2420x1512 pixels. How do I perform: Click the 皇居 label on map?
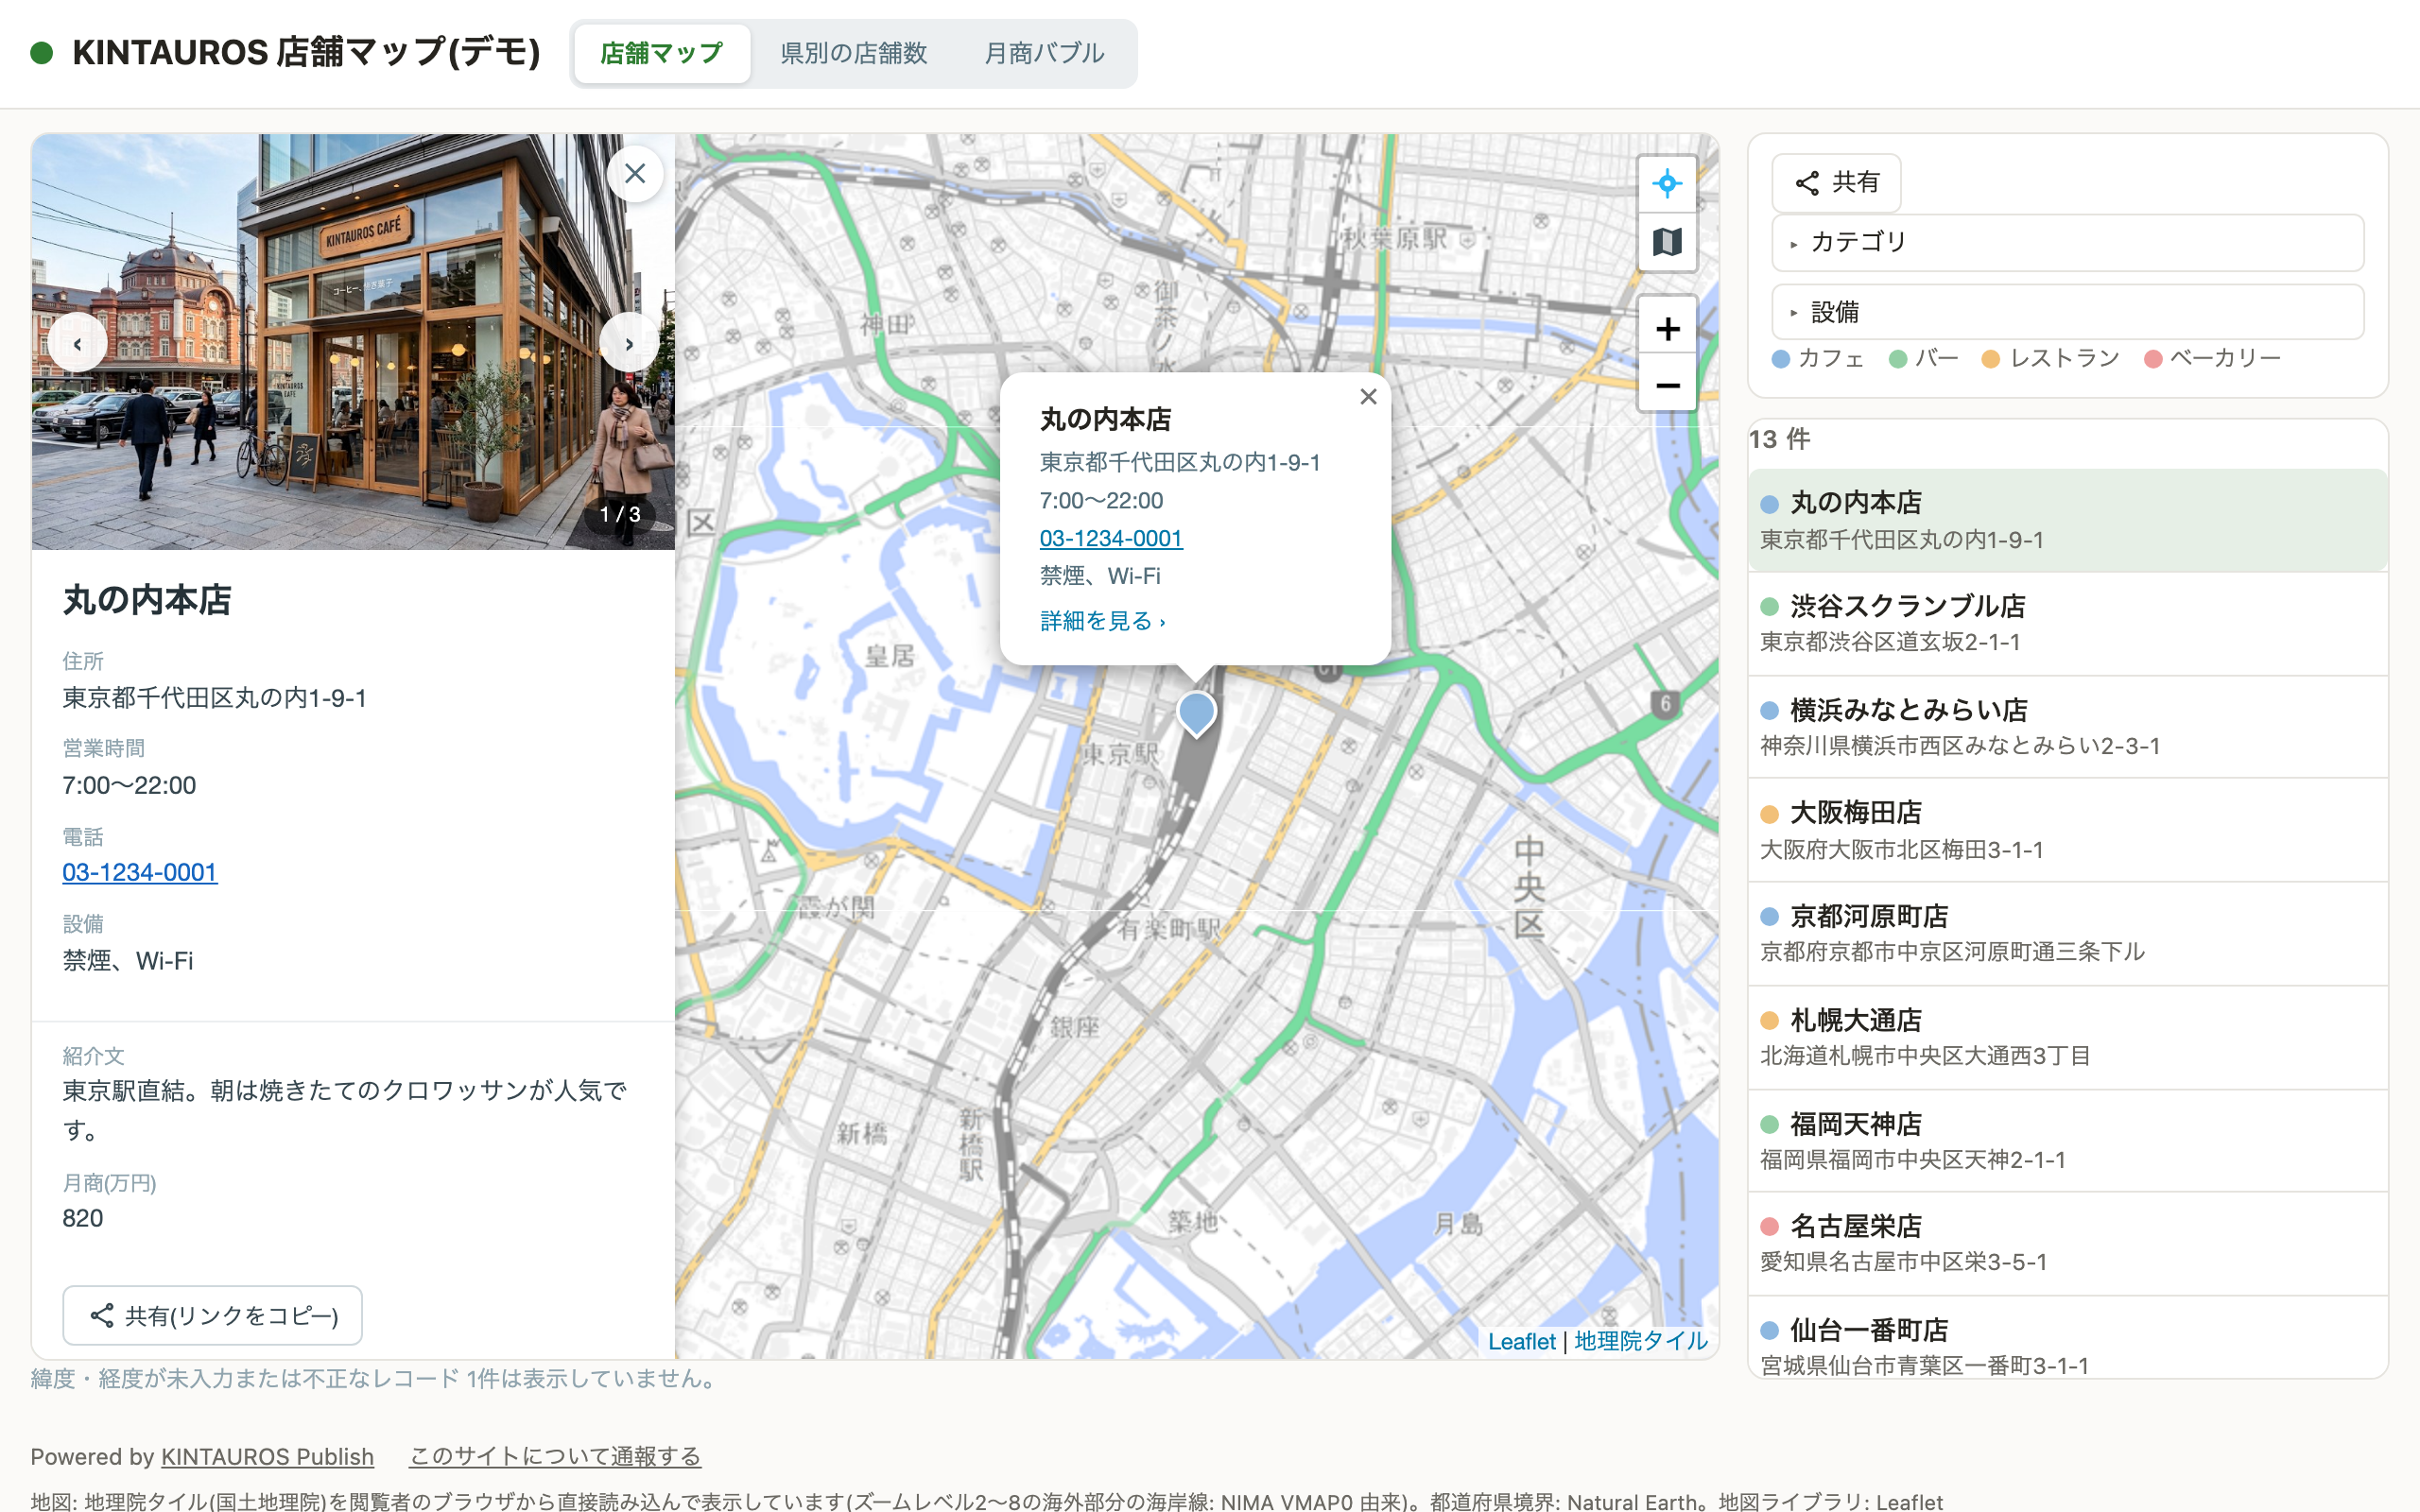(889, 656)
